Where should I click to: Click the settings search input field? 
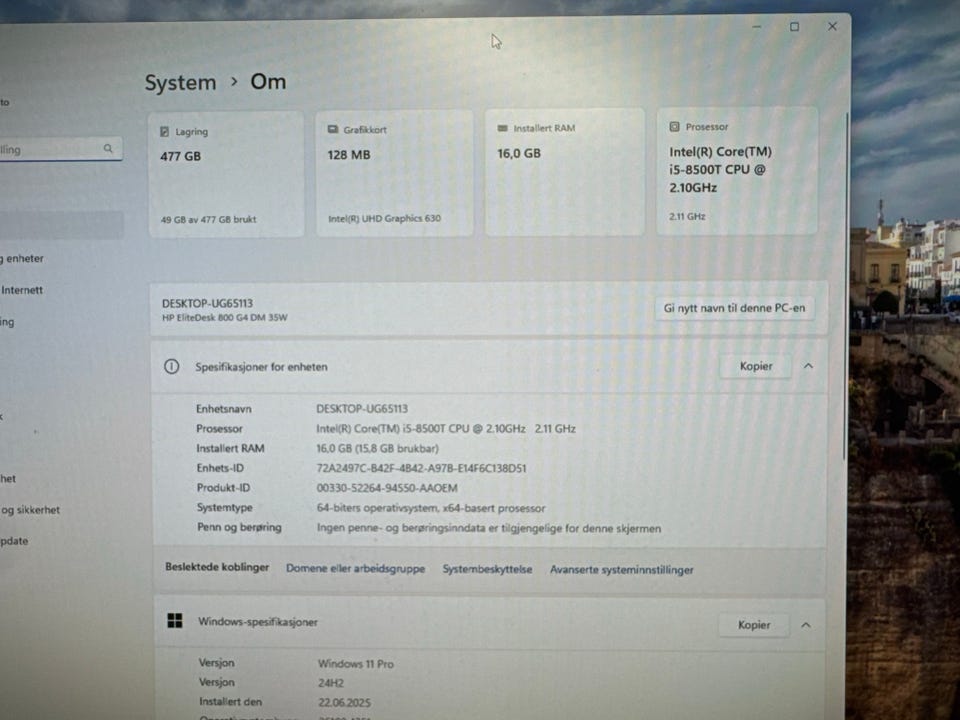tap(60, 149)
